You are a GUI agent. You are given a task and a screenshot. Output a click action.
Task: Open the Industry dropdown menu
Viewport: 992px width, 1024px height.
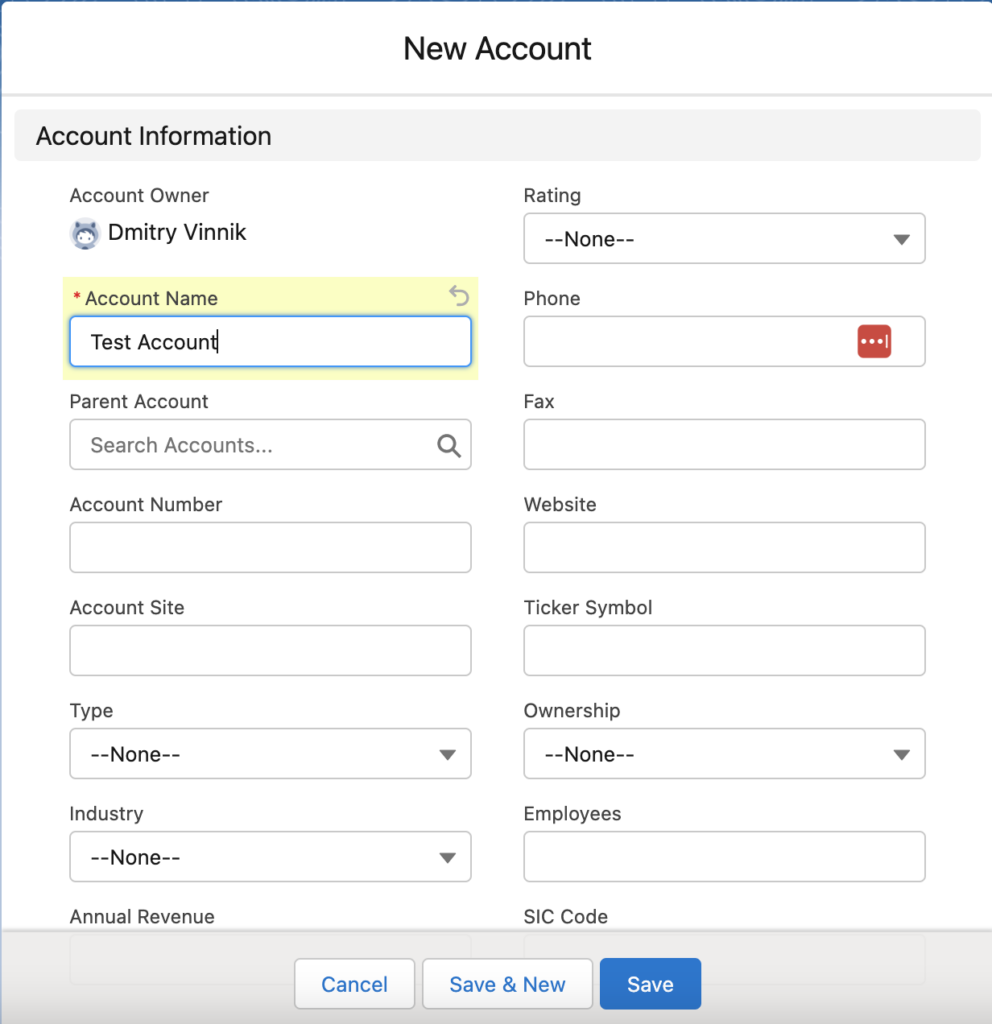(x=270, y=857)
